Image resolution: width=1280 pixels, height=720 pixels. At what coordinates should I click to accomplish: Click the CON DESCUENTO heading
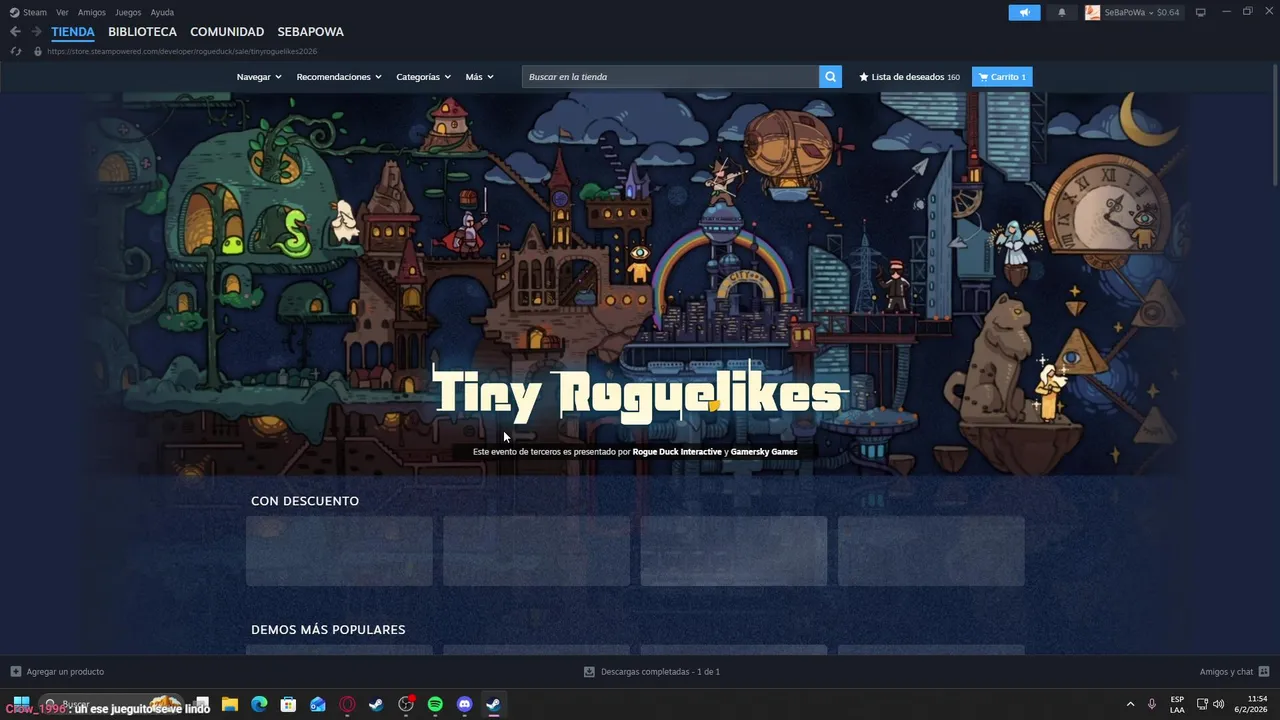[305, 501]
